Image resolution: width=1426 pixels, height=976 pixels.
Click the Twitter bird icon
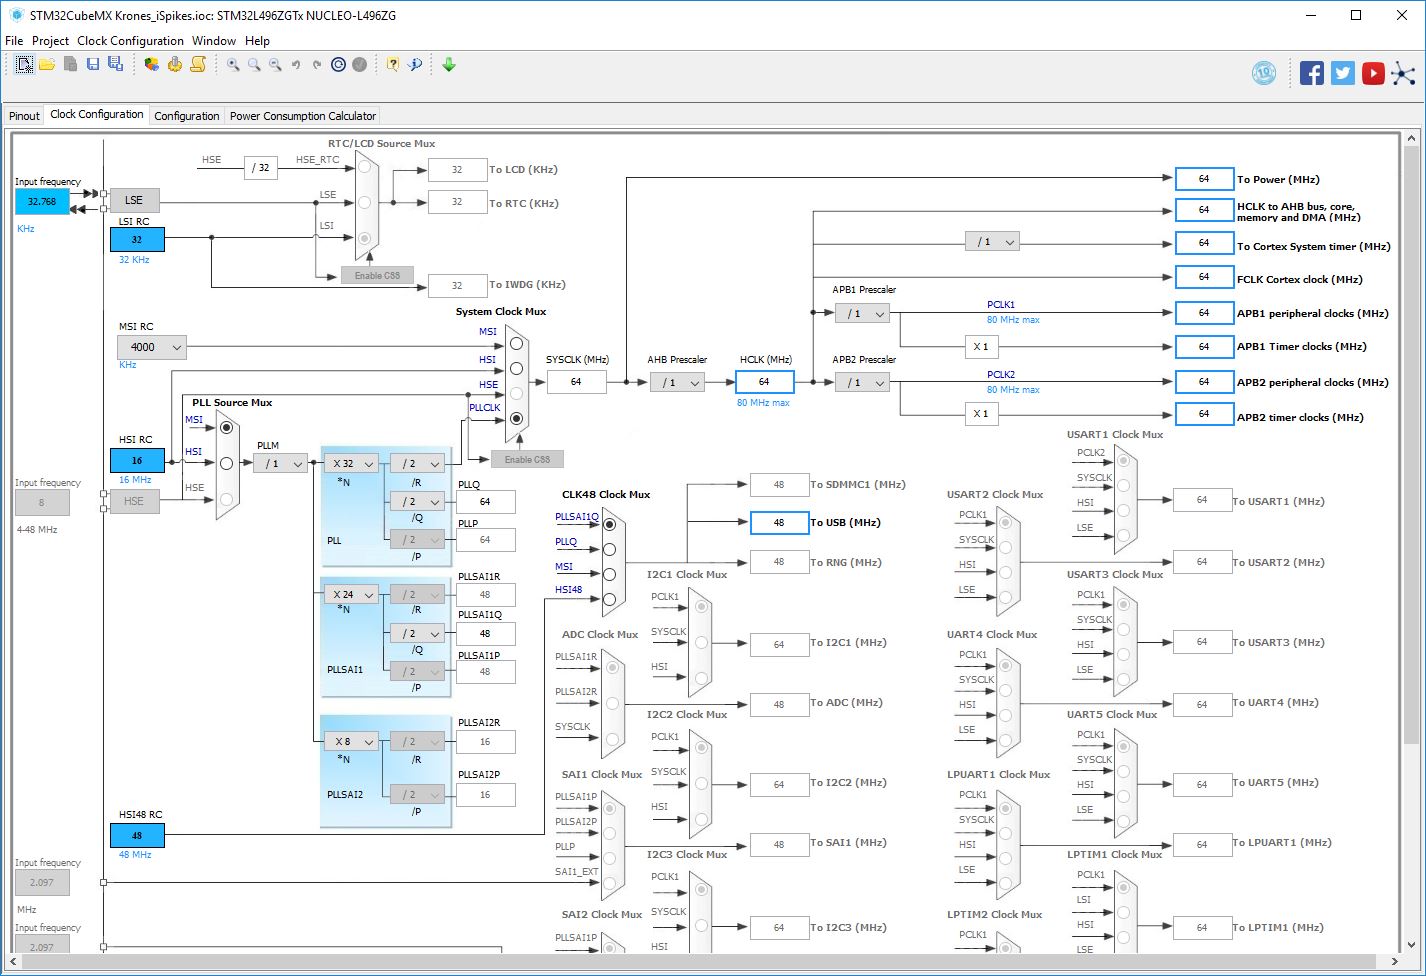(x=1343, y=73)
